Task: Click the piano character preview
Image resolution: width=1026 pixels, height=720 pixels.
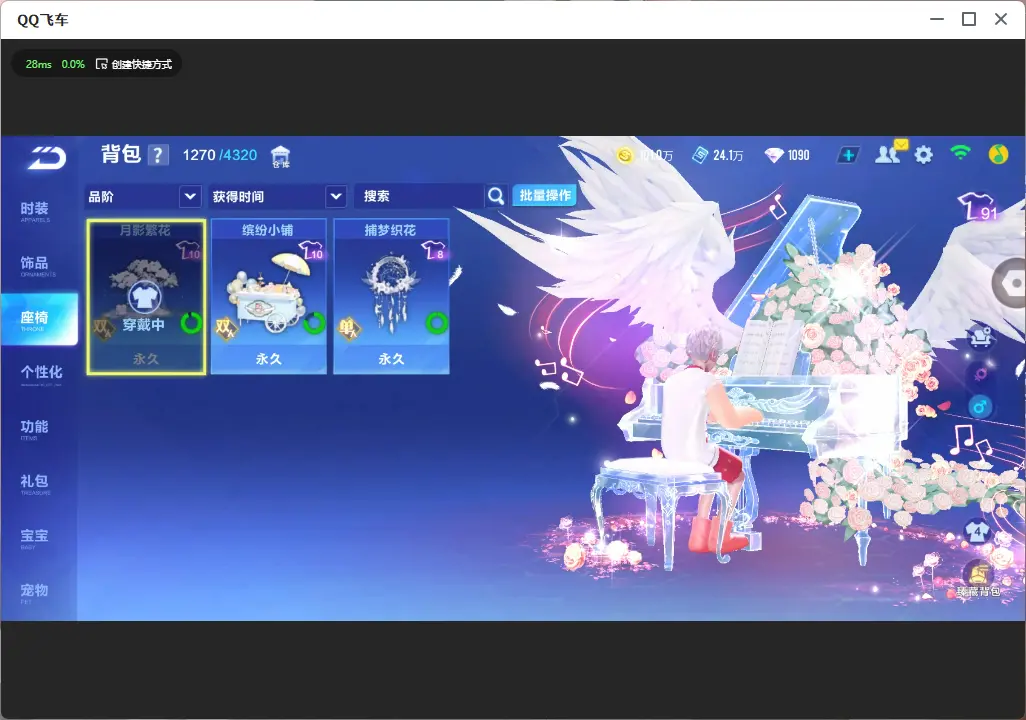Action: pos(752,393)
